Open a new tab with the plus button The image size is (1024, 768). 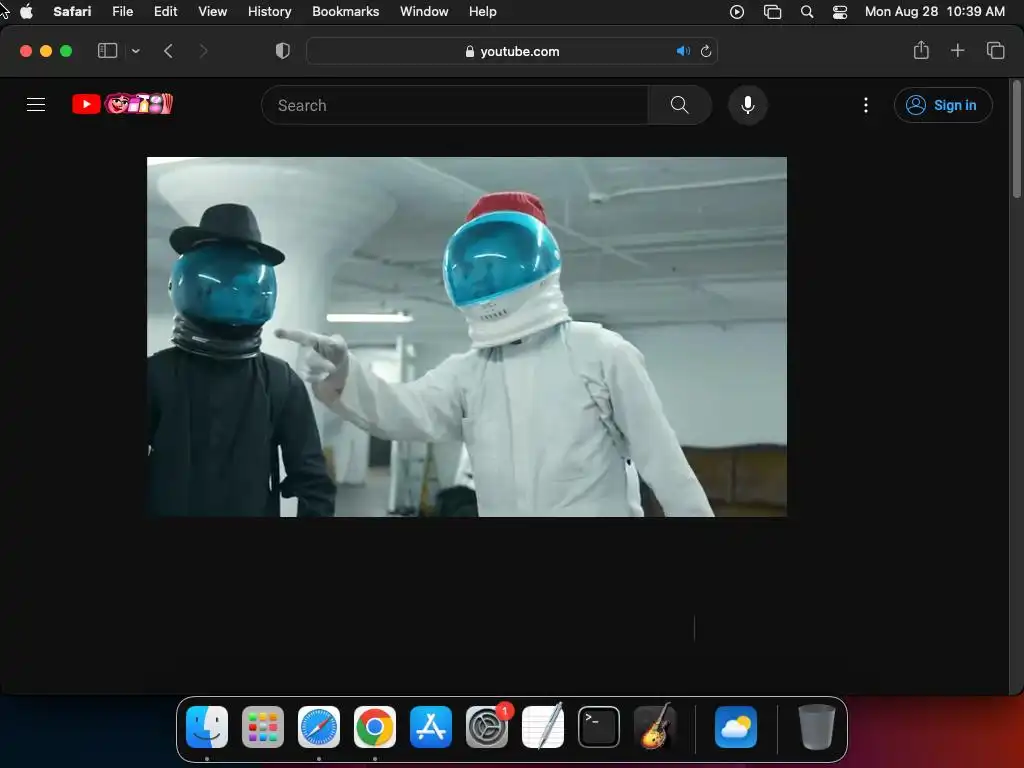[957, 50]
